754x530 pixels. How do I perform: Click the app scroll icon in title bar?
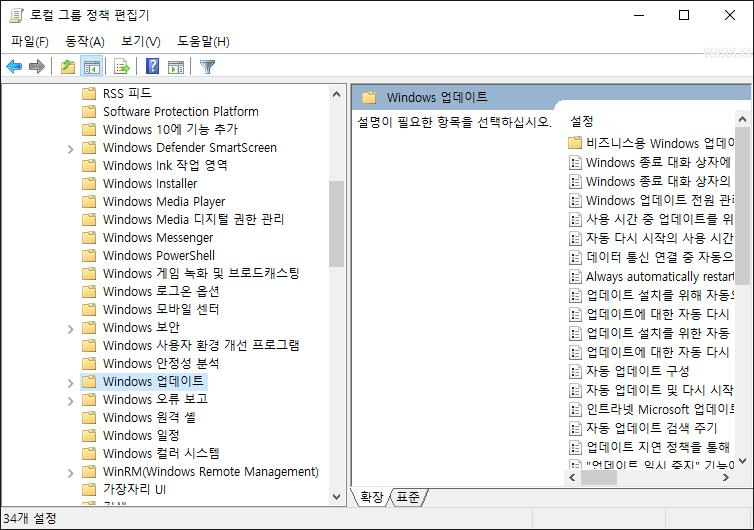(x=16, y=15)
